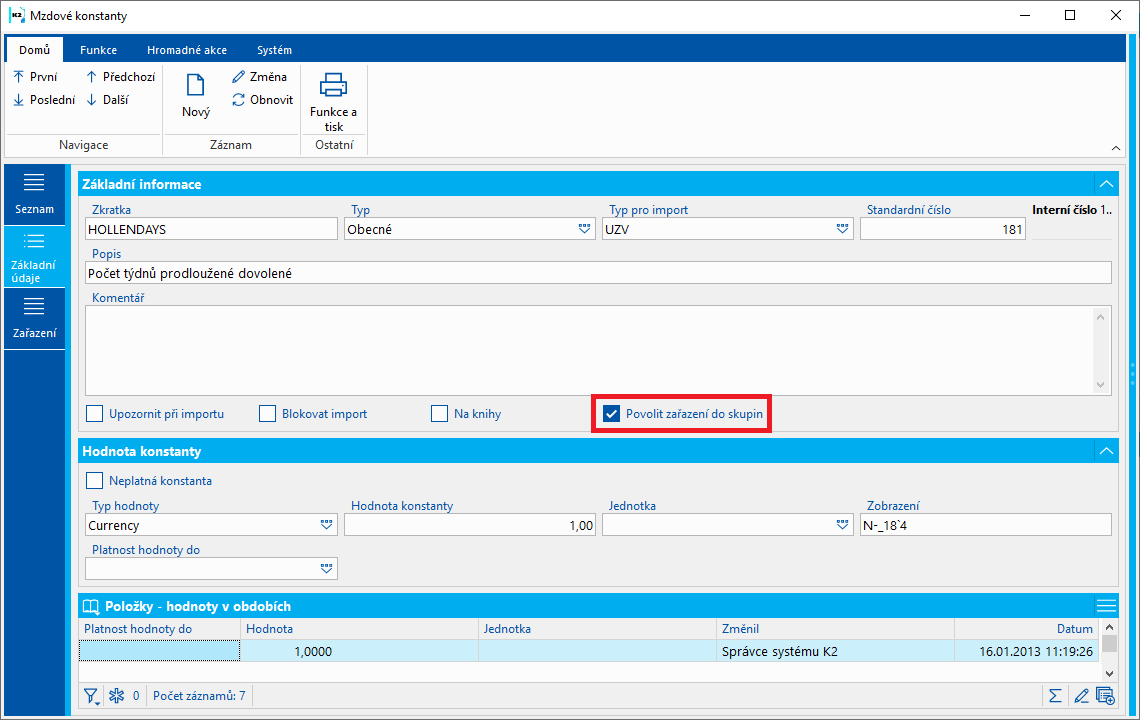Click the Hodnota konstanty value field

pos(470,525)
